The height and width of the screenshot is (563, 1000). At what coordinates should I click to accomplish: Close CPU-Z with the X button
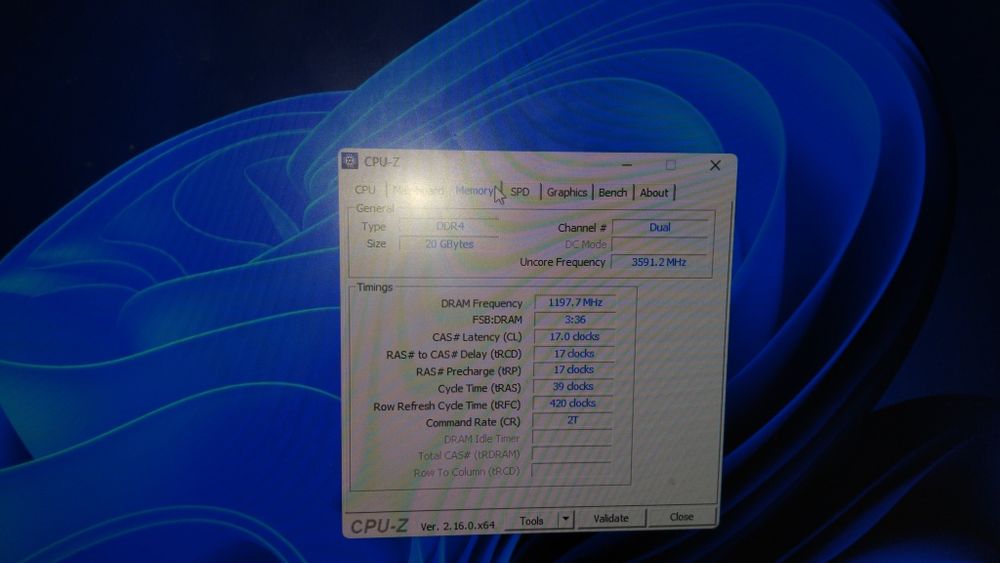pos(715,166)
